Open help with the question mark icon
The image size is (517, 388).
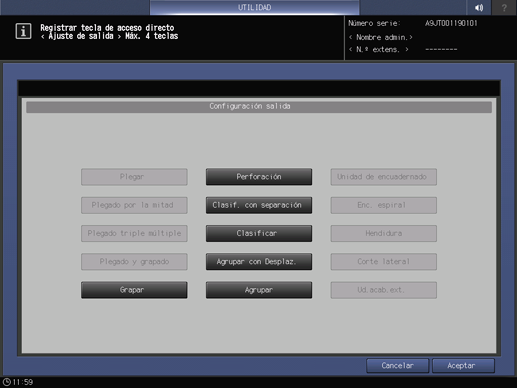pos(504,7)
